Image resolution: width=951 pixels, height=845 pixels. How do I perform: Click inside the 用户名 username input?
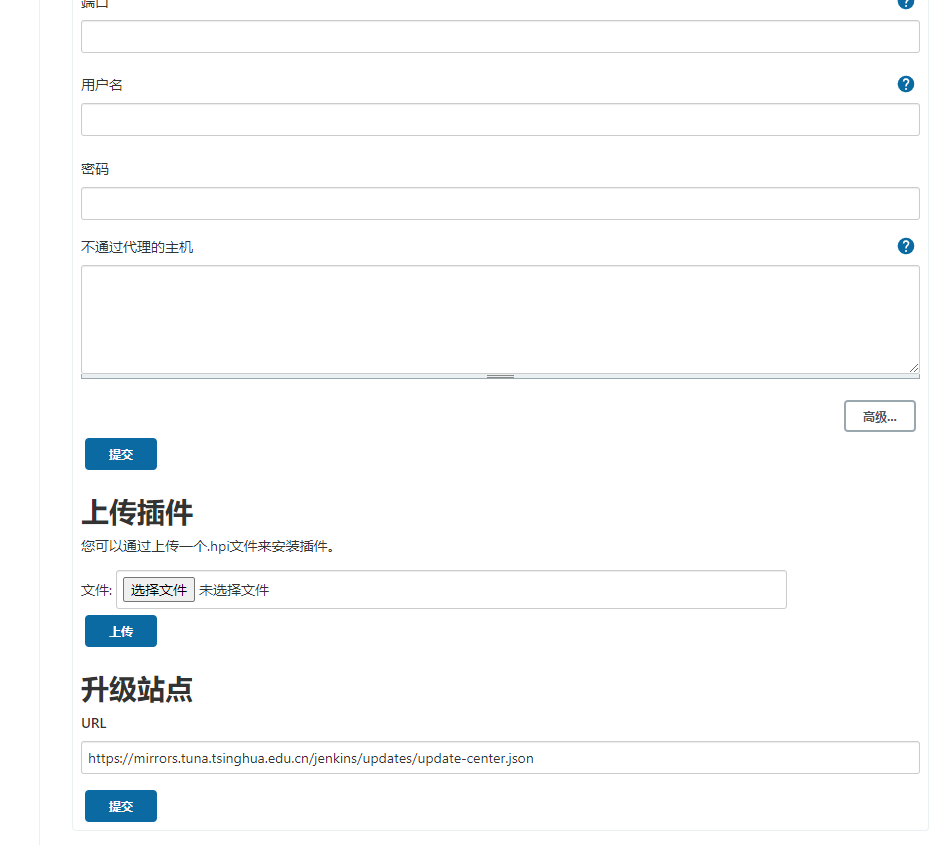pyautogui.click(x=500, y=119)
